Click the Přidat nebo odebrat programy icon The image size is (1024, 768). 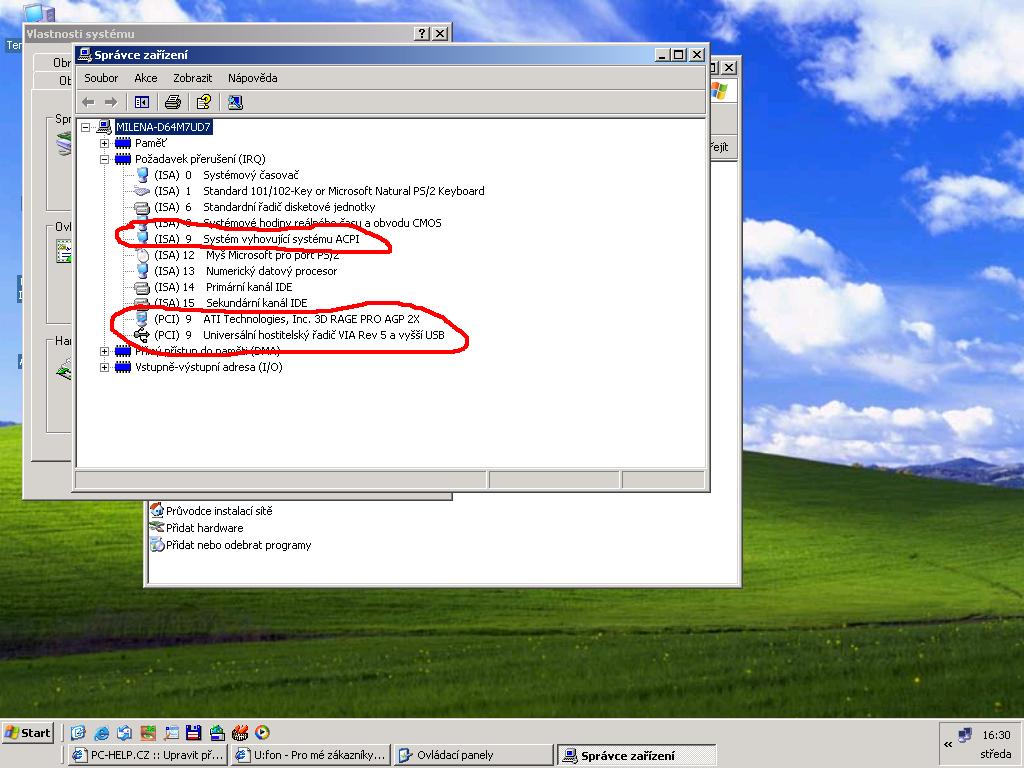[157, 544]
